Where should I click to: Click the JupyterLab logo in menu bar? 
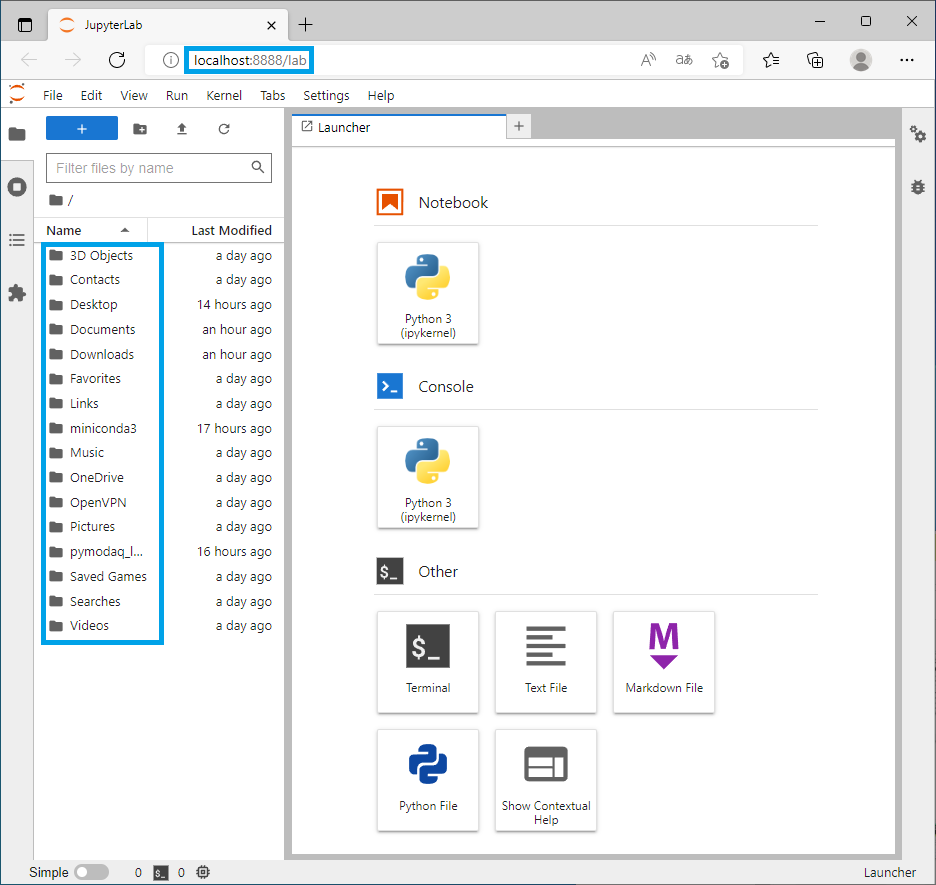point(17,94)
